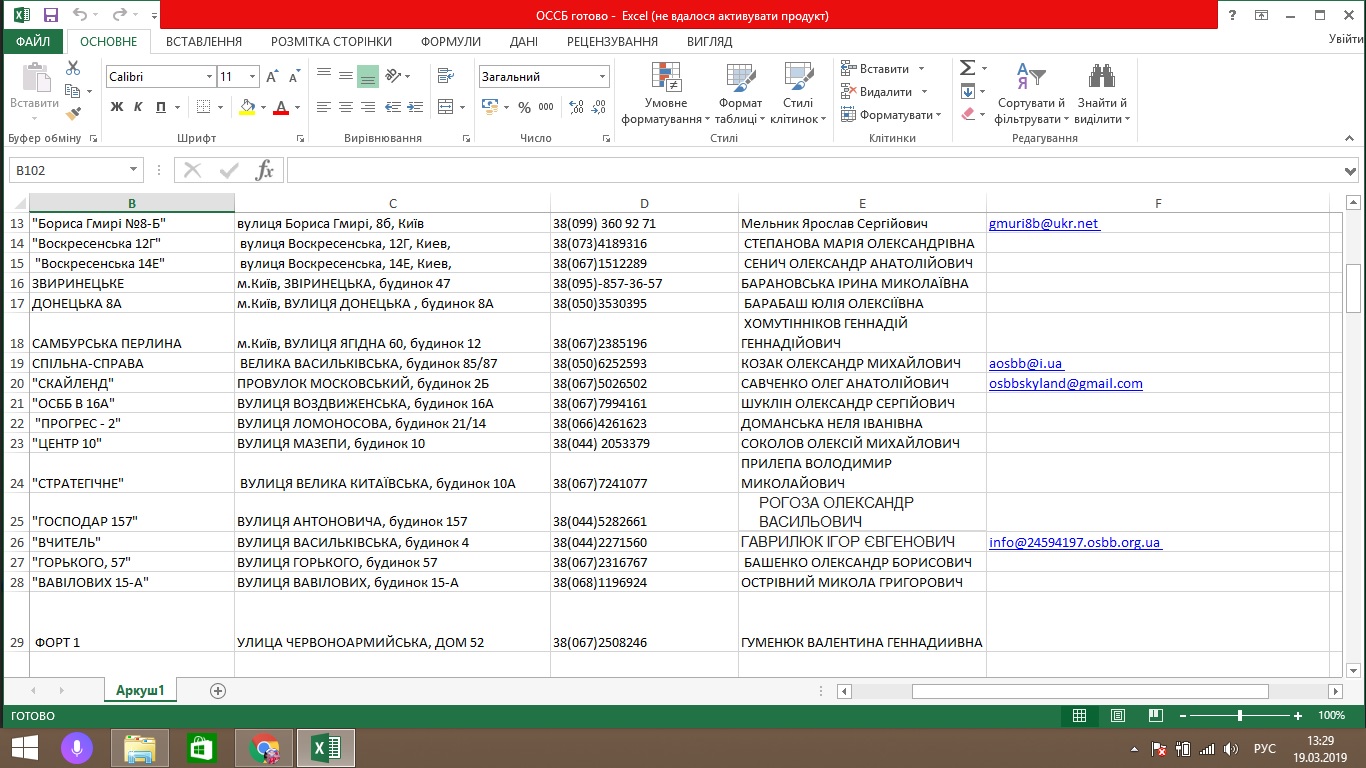Viewport: 1366px width, 768px height.
Task: Expand the font size dropdown showing 11
Action: [253, 77]
